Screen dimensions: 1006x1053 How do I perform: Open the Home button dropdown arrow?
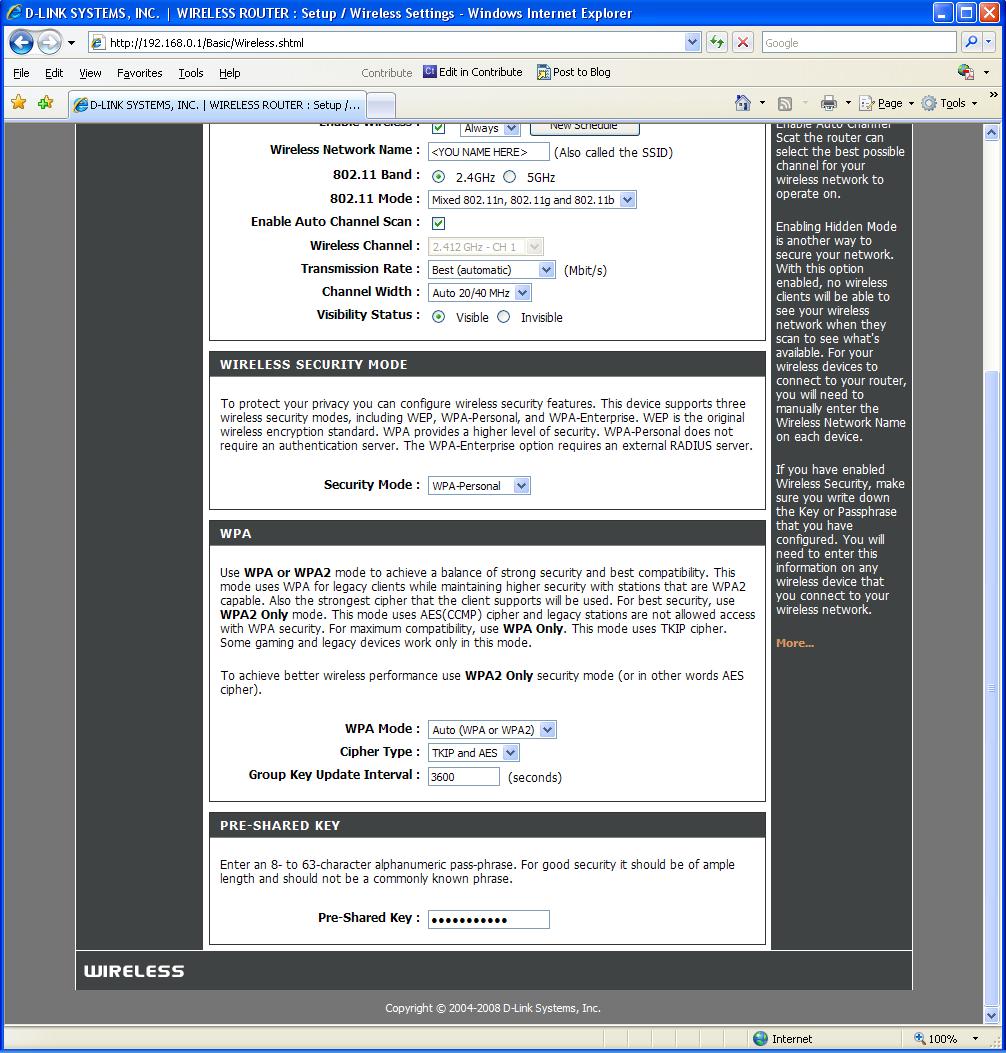762,103
